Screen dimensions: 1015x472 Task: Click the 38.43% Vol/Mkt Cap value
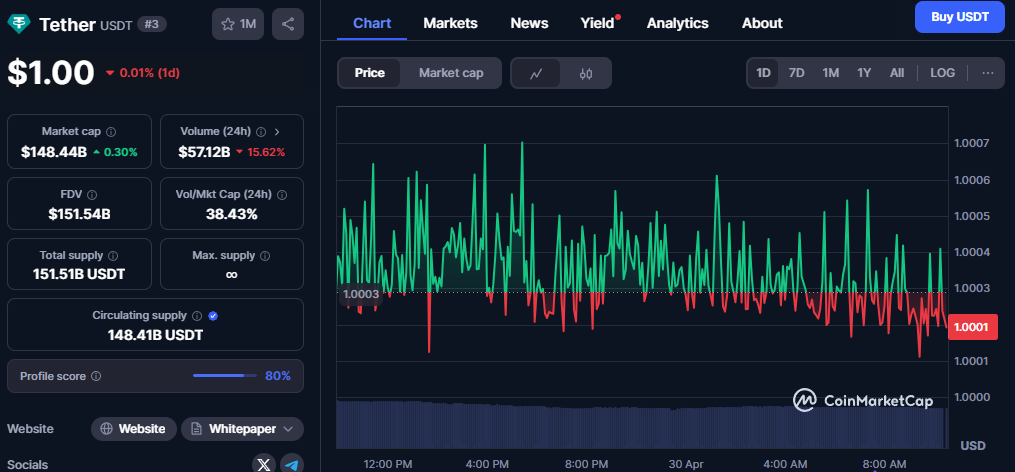click(x=231, y=214)
